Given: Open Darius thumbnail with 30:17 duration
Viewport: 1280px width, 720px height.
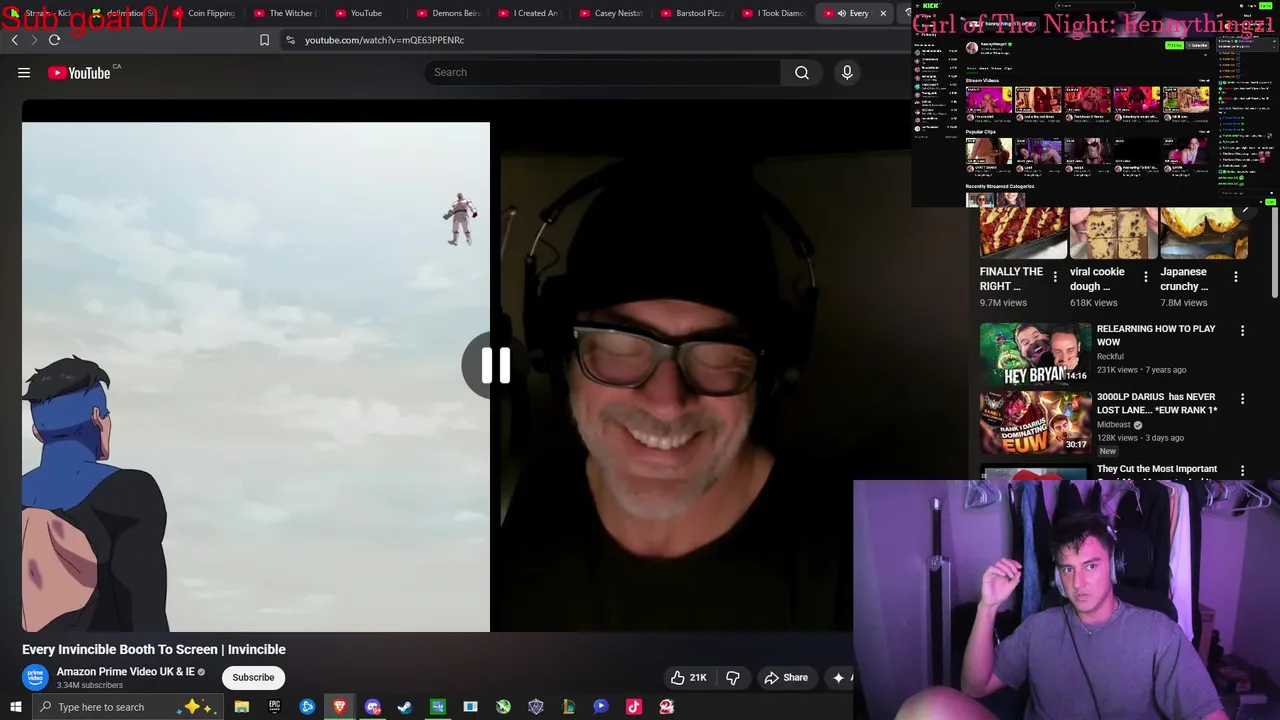Looking at the screenshot, I should tap(1035, 421).
